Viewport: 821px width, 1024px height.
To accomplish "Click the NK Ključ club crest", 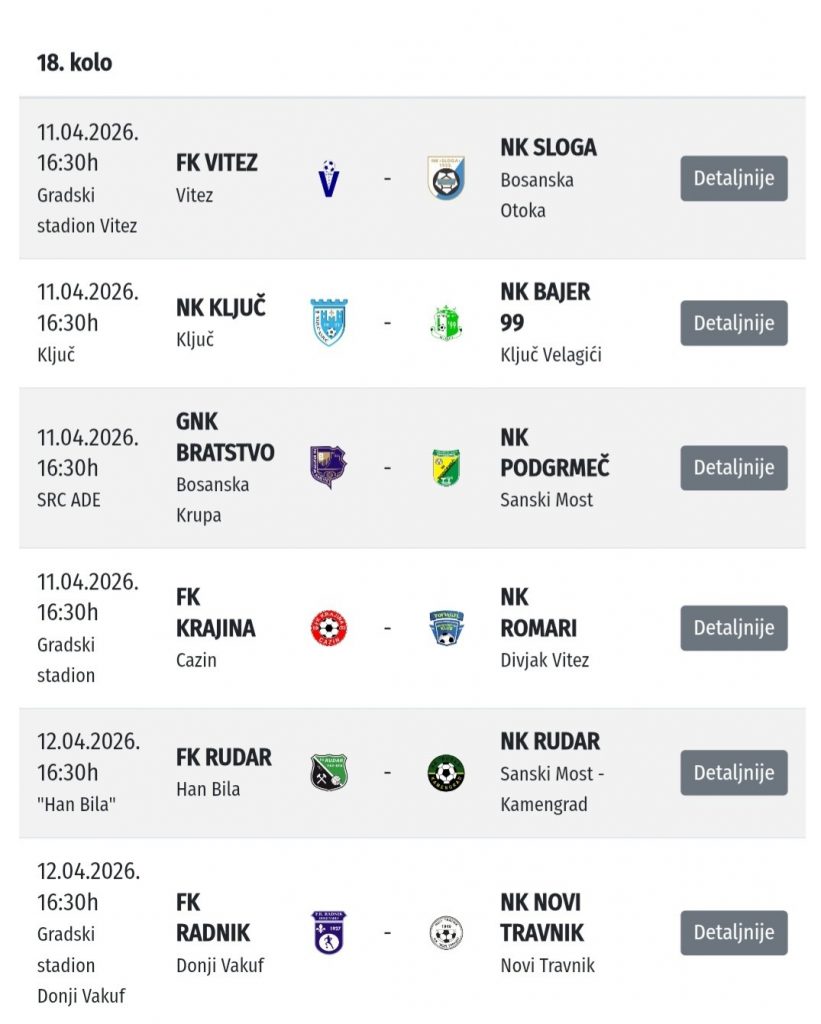I will click(328, 323).
